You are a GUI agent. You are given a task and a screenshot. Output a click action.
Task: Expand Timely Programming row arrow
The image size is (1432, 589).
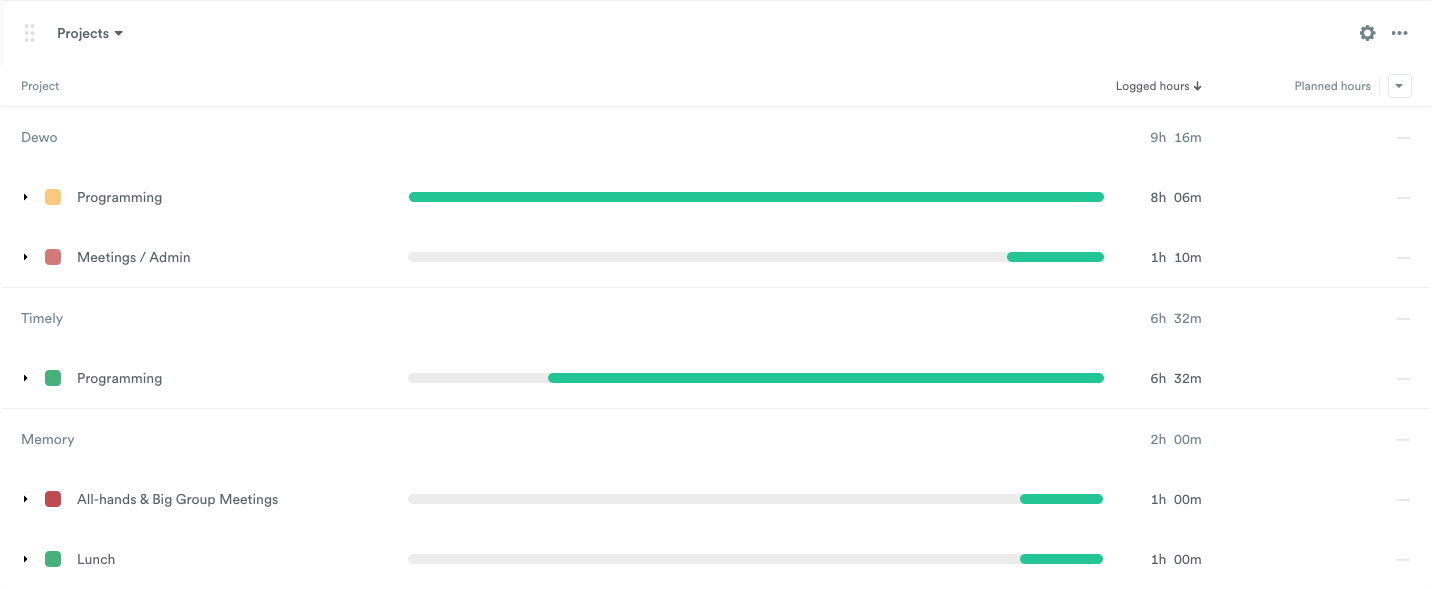tap(26, 378)
